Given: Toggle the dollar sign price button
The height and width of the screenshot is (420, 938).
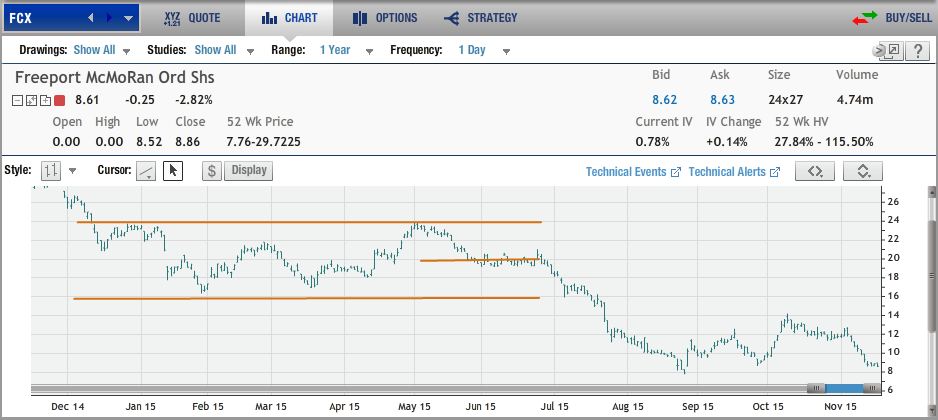Looking at the screenshot, I should (x=212, y=171).
